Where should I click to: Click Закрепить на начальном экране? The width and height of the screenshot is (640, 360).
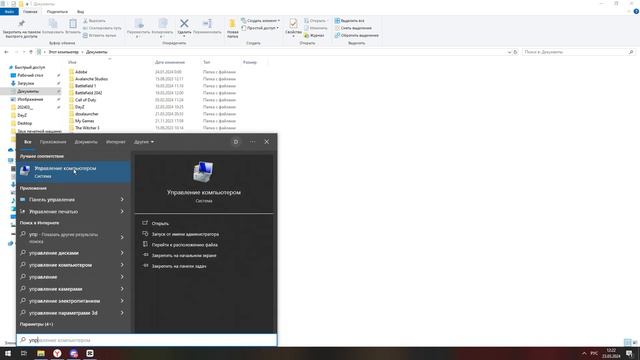[x=184, y=256]
